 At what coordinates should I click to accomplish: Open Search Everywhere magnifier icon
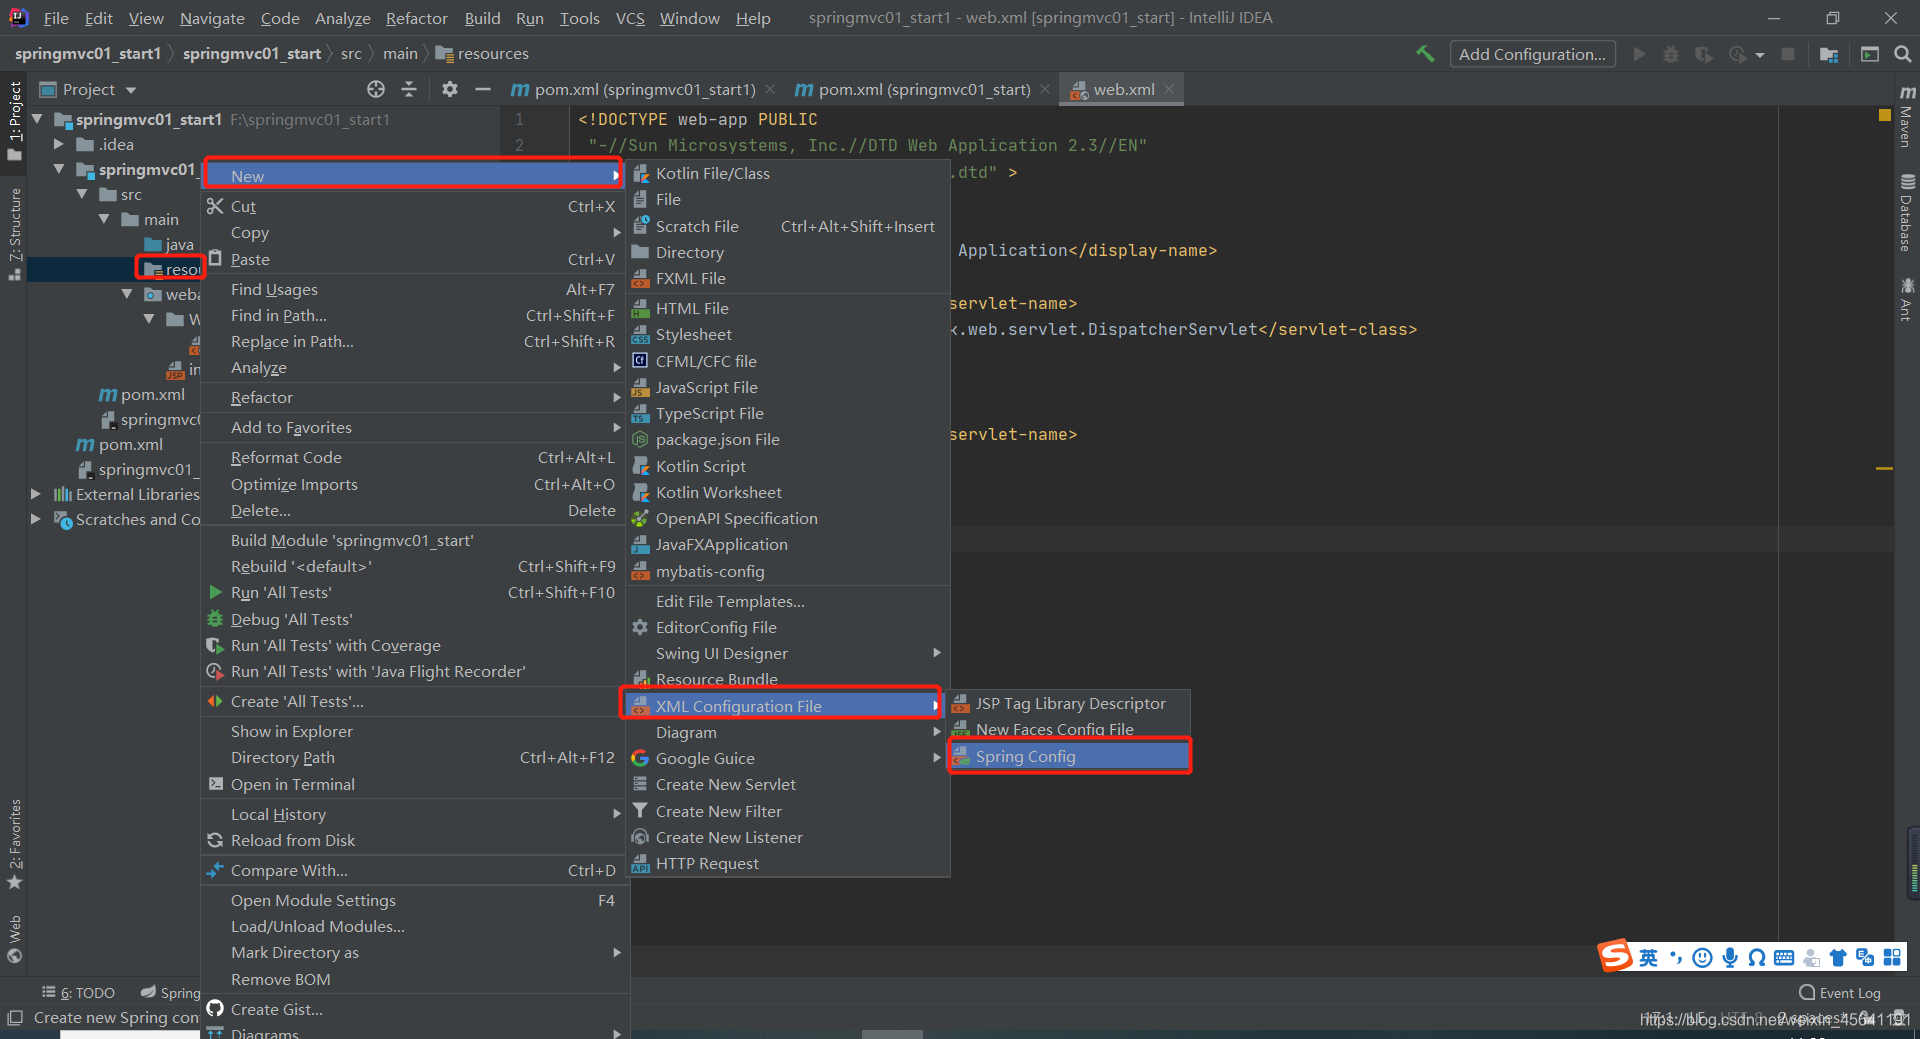pyautogui.click(x=1903, y=54)
